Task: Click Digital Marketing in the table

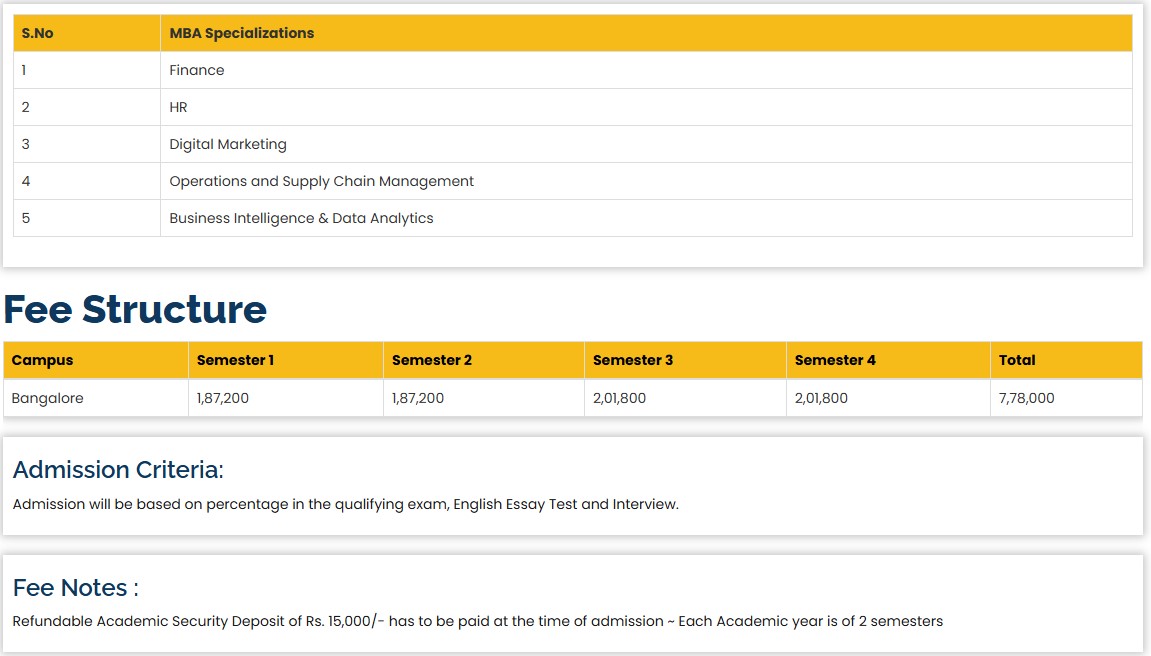Action: click(228, 144)
